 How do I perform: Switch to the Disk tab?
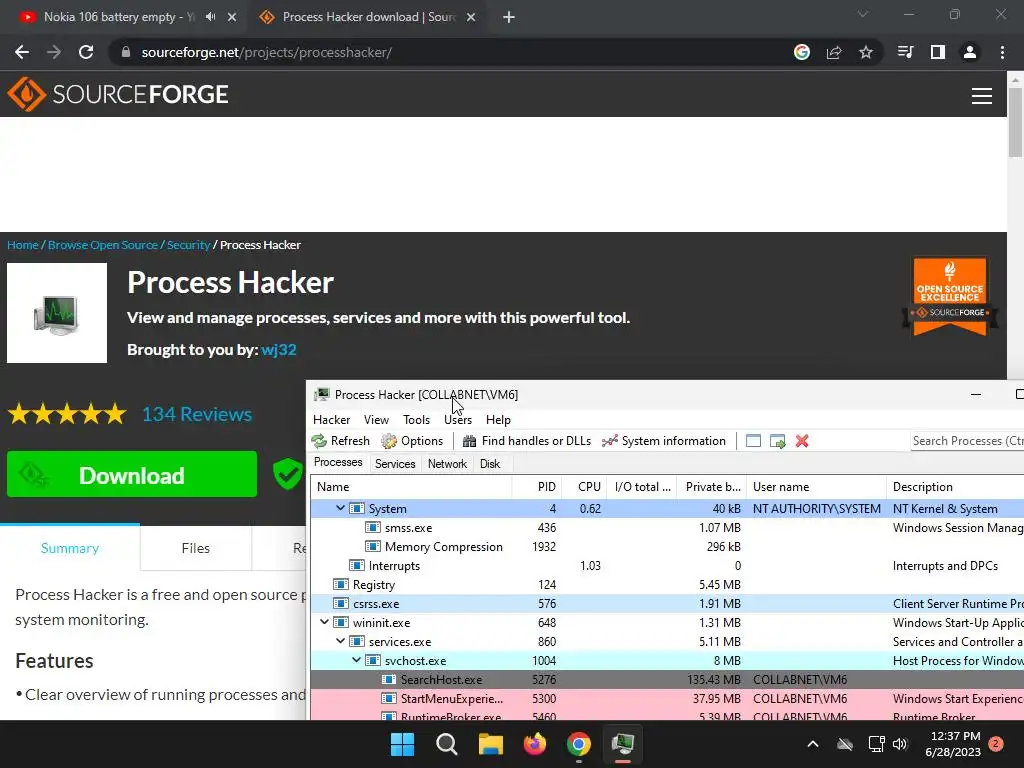pos(490,464)
